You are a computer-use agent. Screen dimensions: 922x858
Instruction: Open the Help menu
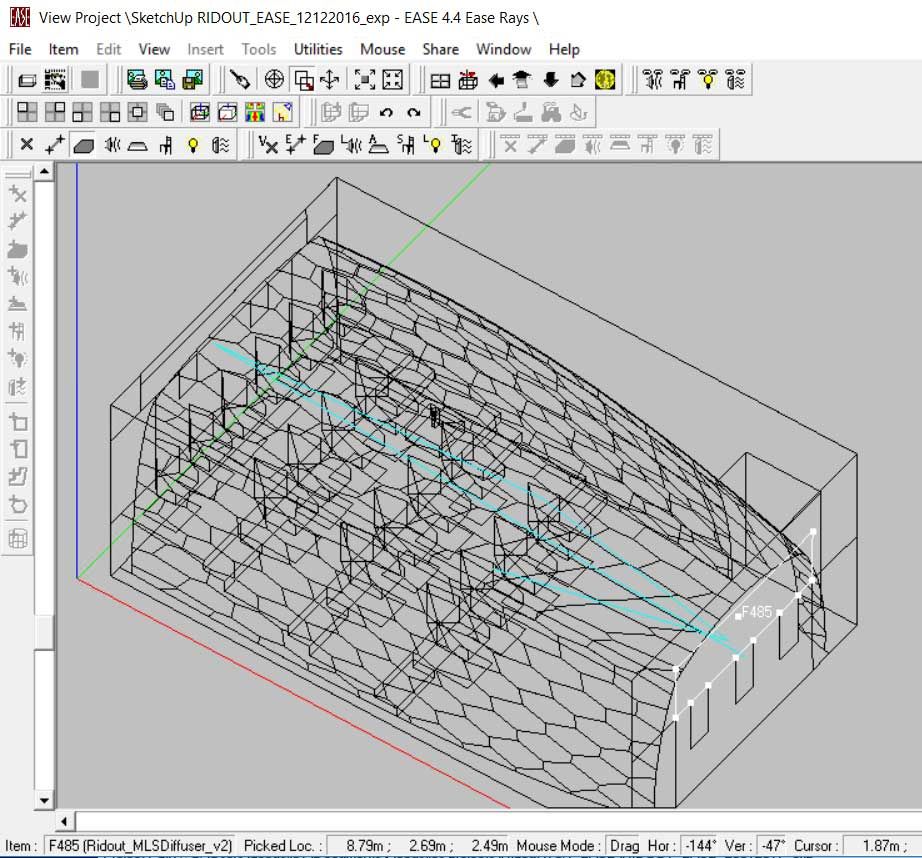point(564,49)
